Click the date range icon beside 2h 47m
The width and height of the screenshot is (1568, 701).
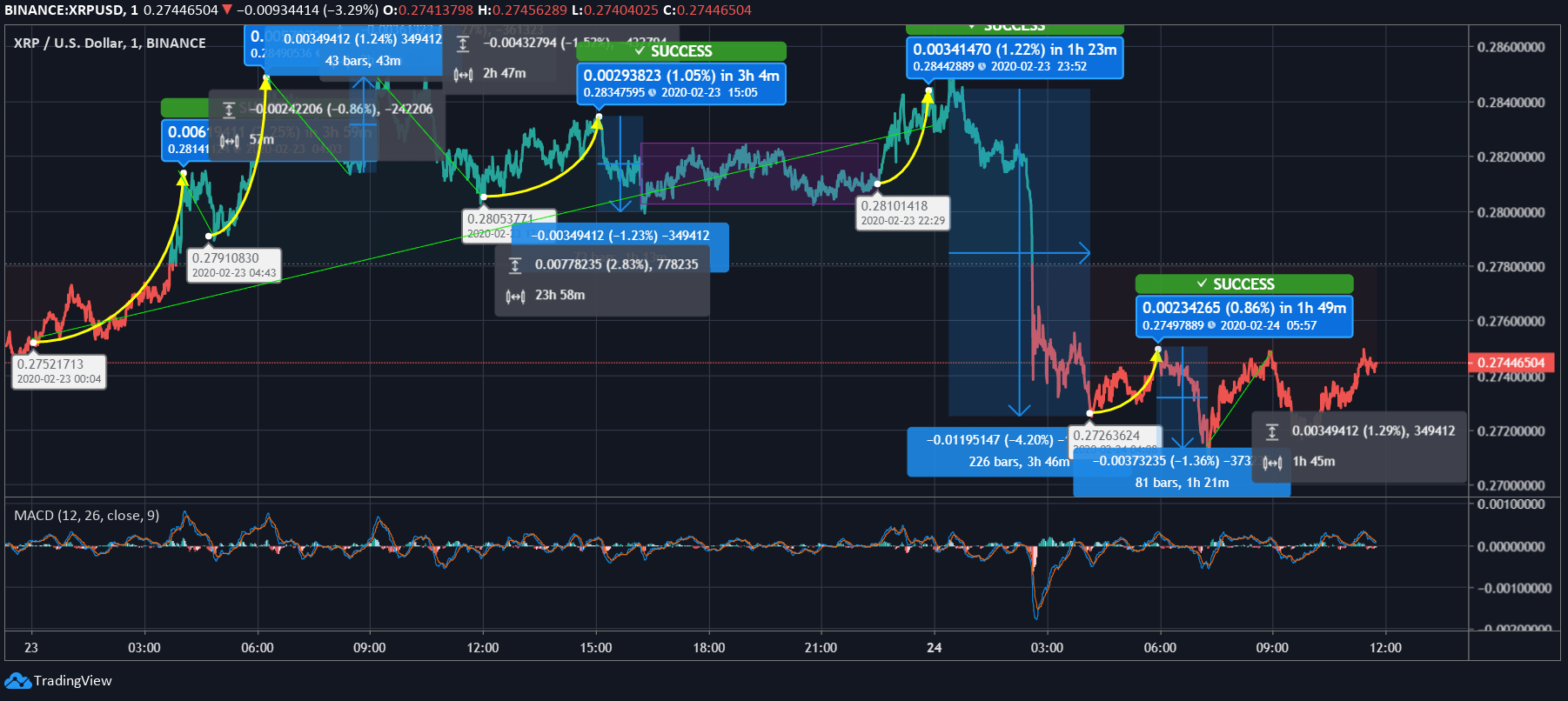[x=463, y=75]
